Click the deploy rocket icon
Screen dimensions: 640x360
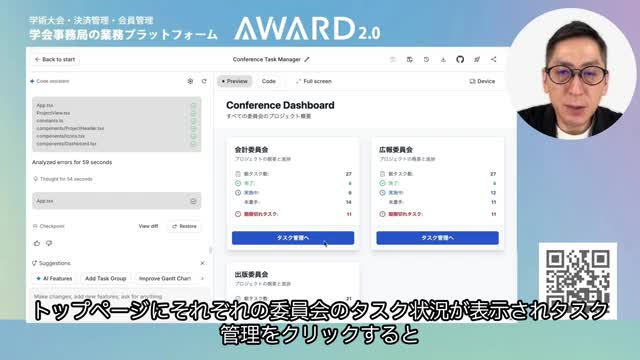(477, 60)
